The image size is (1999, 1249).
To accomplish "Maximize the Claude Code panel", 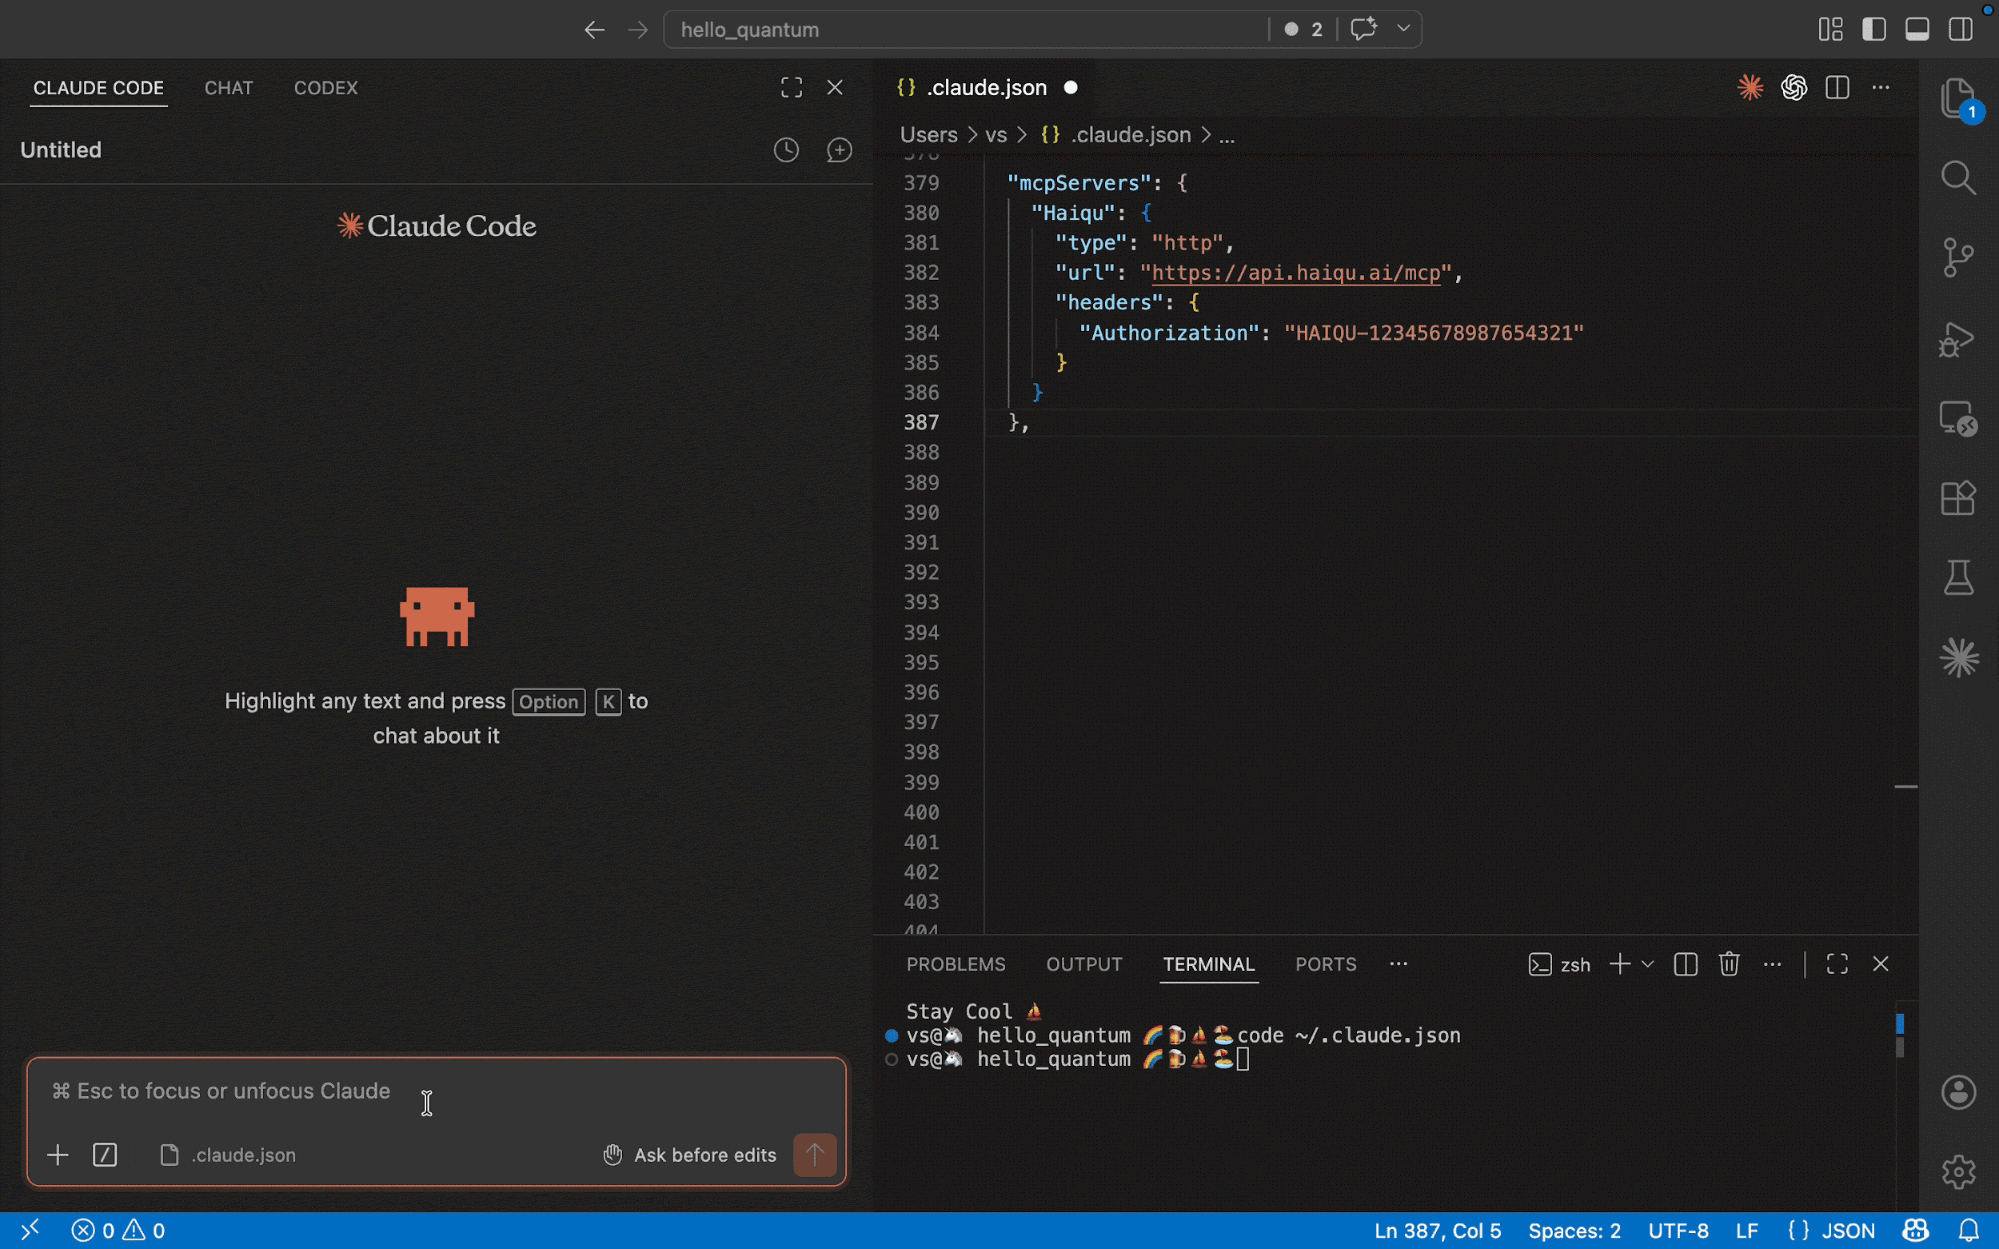I will (x=791, y=88).
